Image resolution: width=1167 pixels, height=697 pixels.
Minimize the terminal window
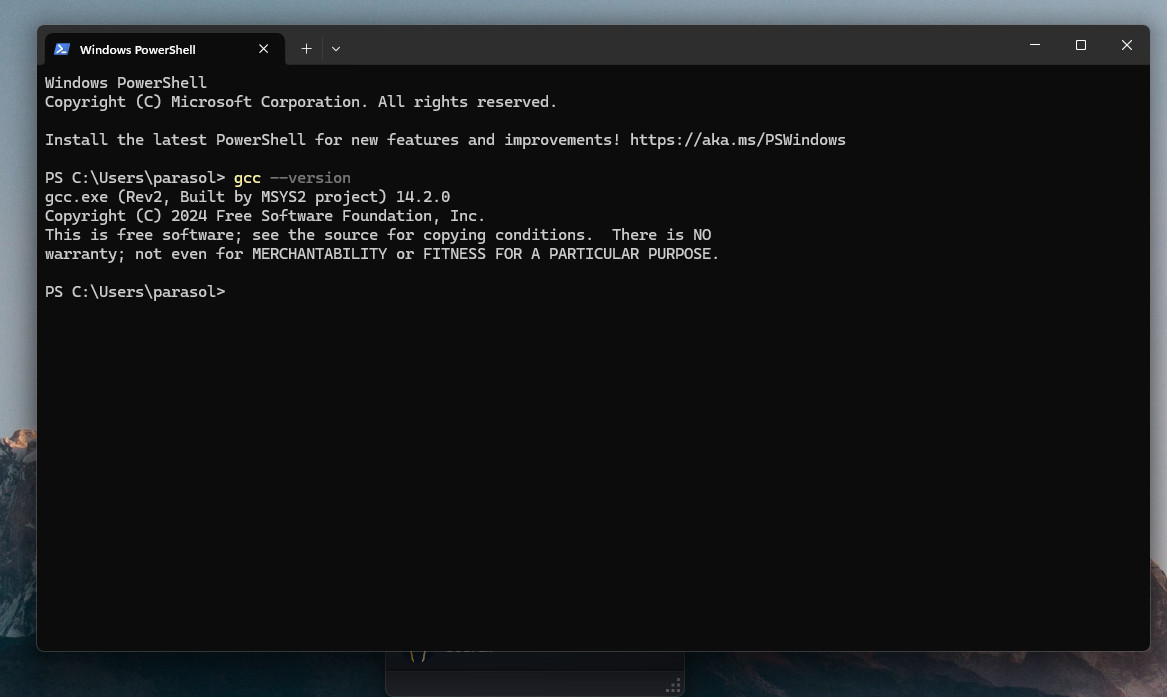(1035, 45)
